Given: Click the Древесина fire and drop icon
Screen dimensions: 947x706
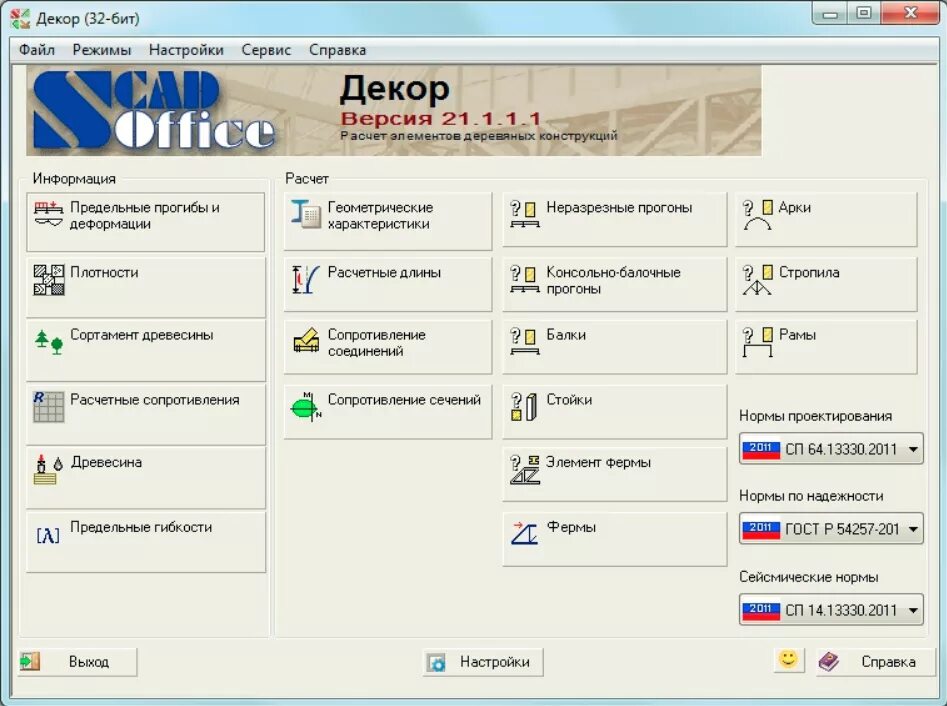Looking at the screenshot, I should pos(49,469).
